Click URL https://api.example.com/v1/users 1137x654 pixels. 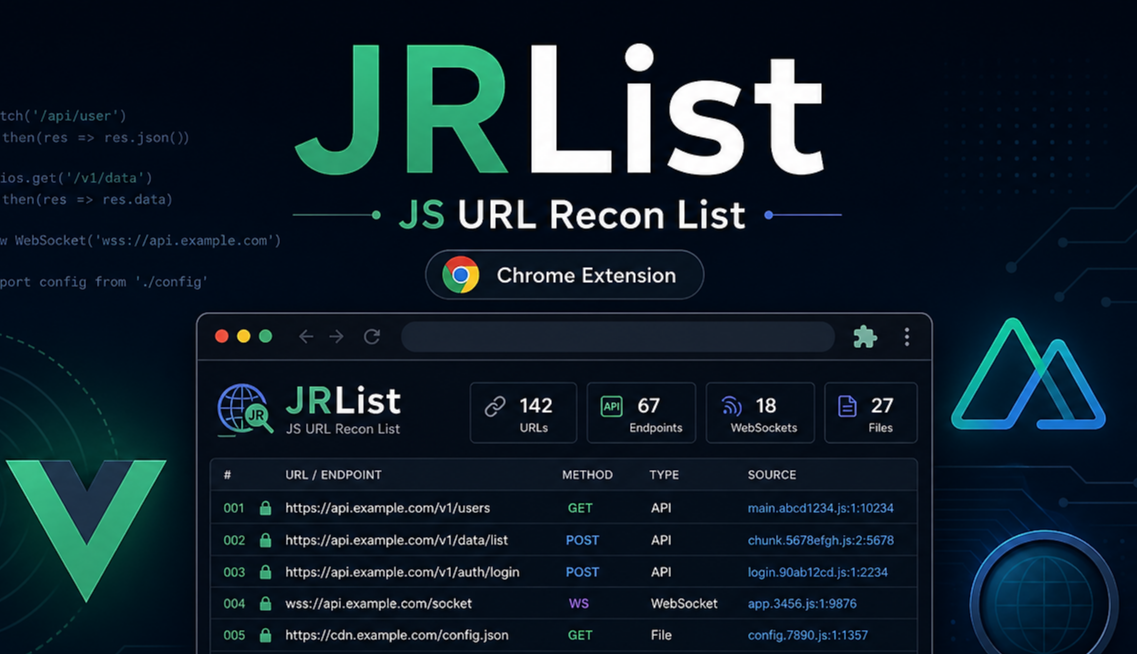click(x=388, y=508)
